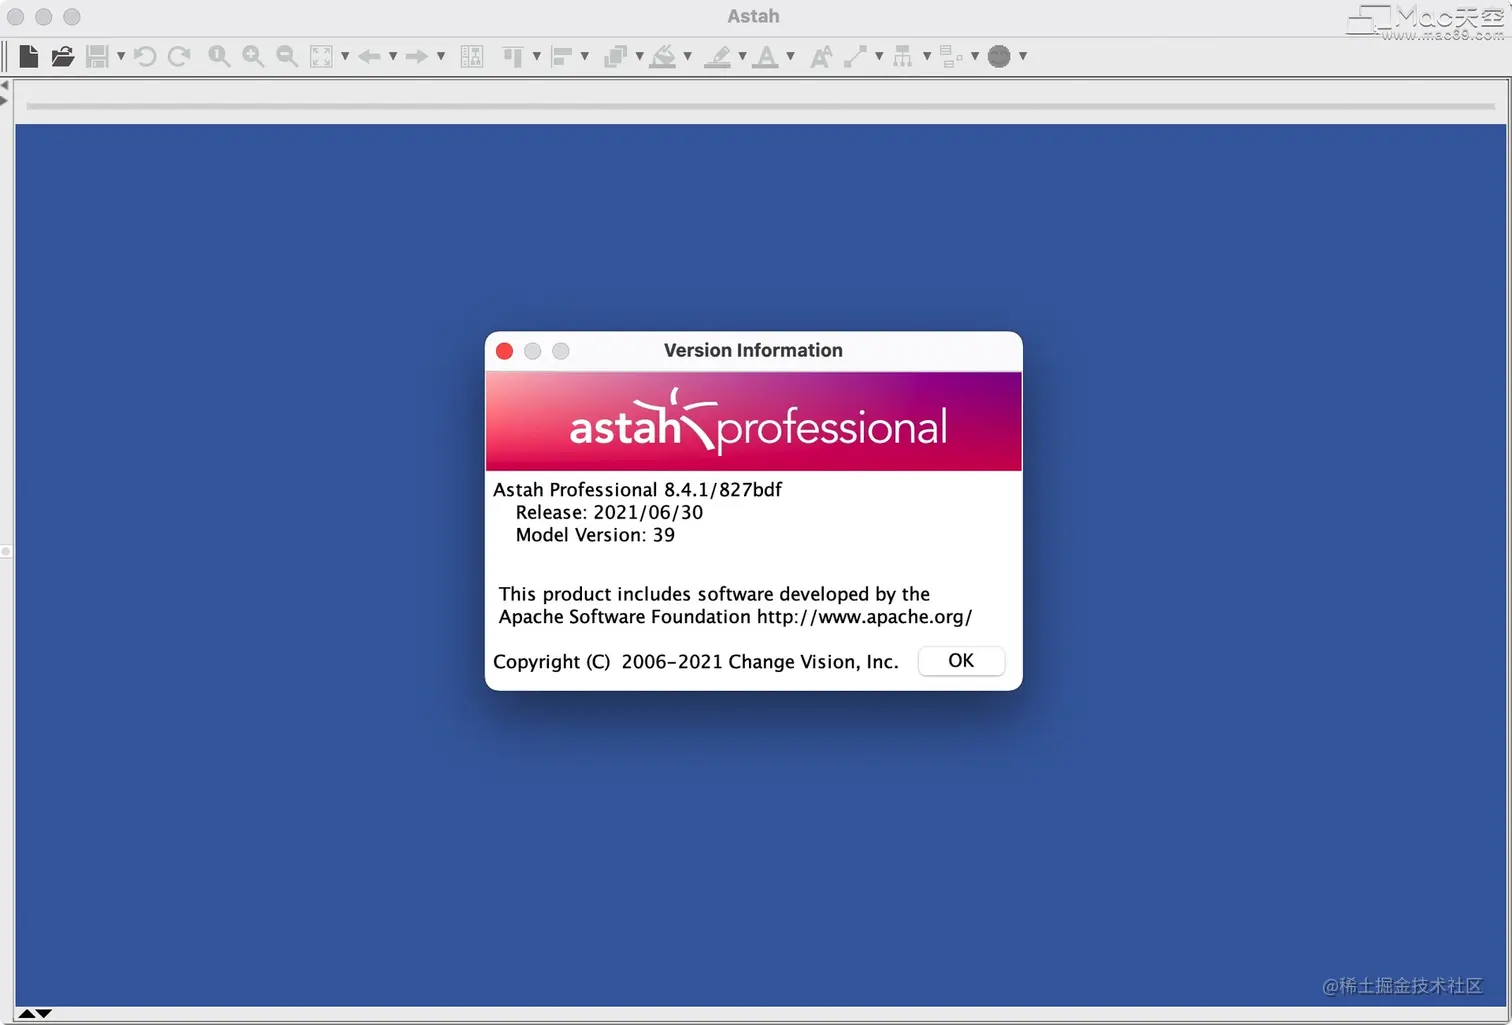Close the Version Information dialog with red button
This screenshot has width=1512, height=1025.
(x=505, y=351)
